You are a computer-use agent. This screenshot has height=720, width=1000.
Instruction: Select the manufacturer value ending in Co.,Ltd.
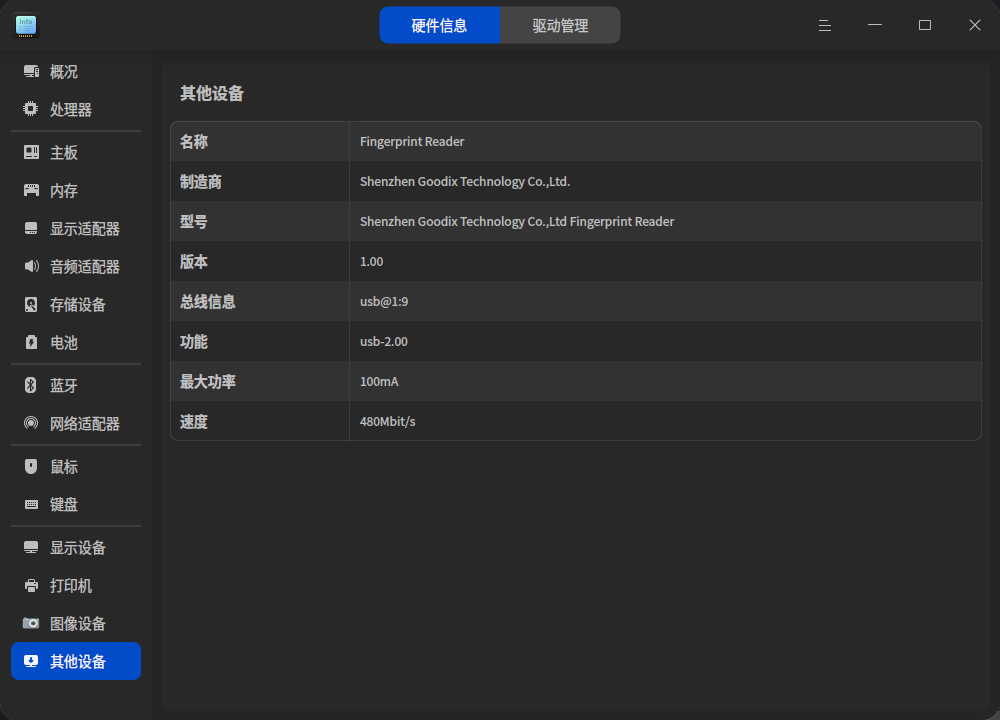point(465,182)
